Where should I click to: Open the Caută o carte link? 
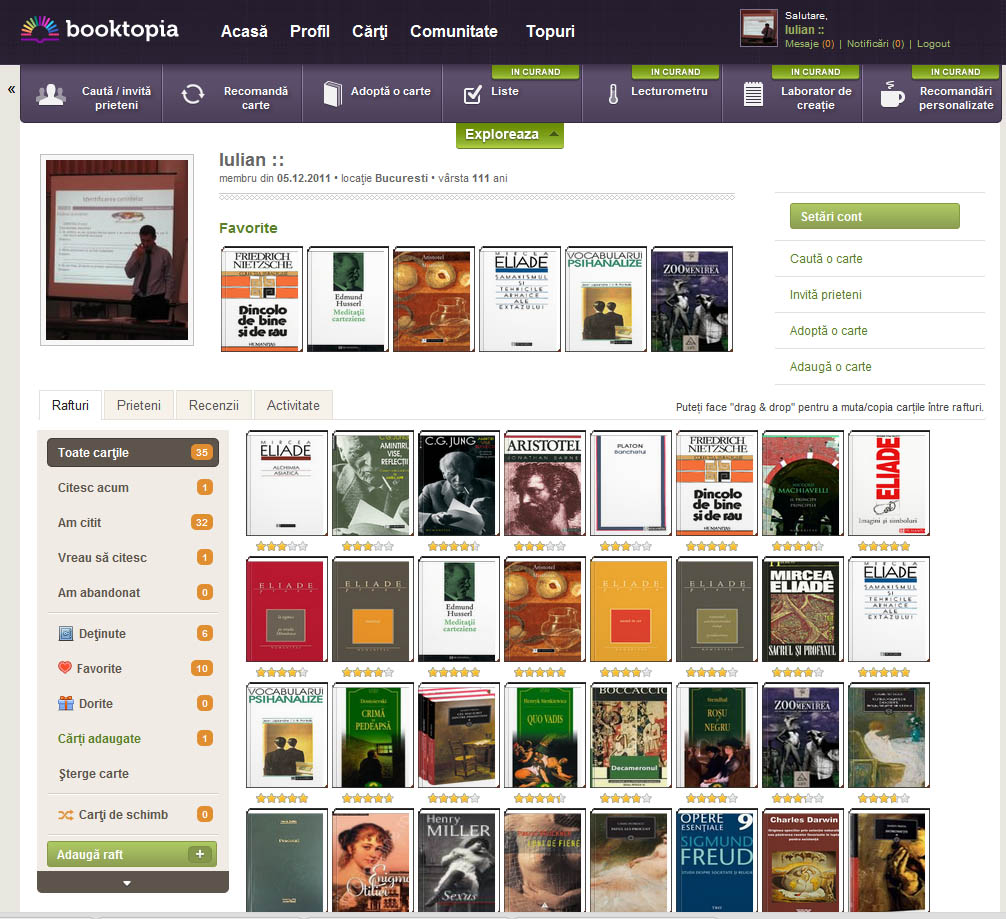pyautogui.click(x=826, y=259)
